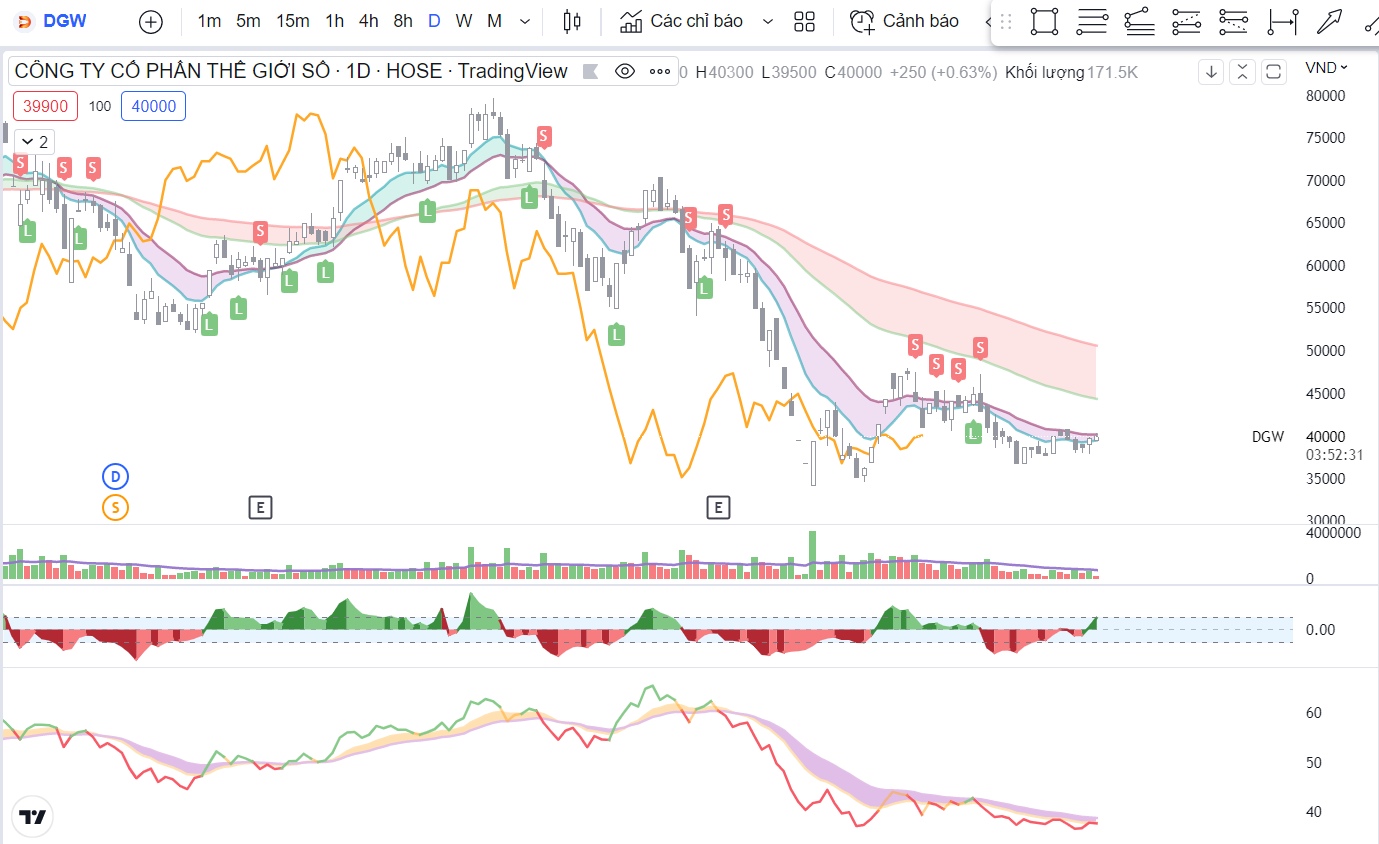The width and height of the screenshot is (1379, 844).
Task: Choose the 8h timeframe
Action: pos(403,21)
